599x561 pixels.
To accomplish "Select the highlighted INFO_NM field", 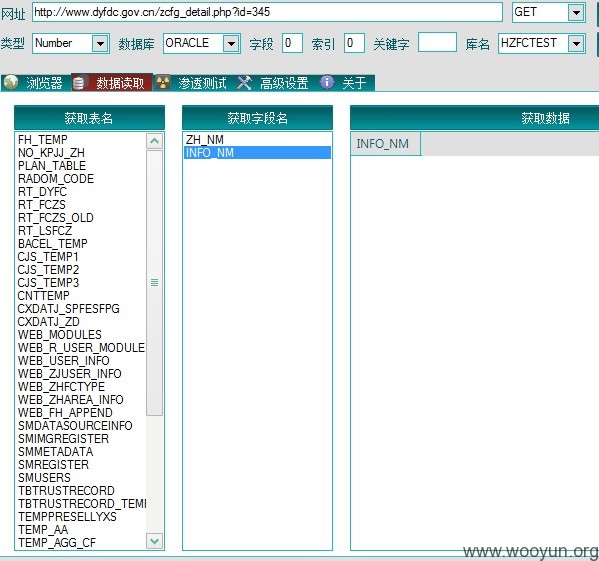I will pyautogui.click(x=257, y=153).
